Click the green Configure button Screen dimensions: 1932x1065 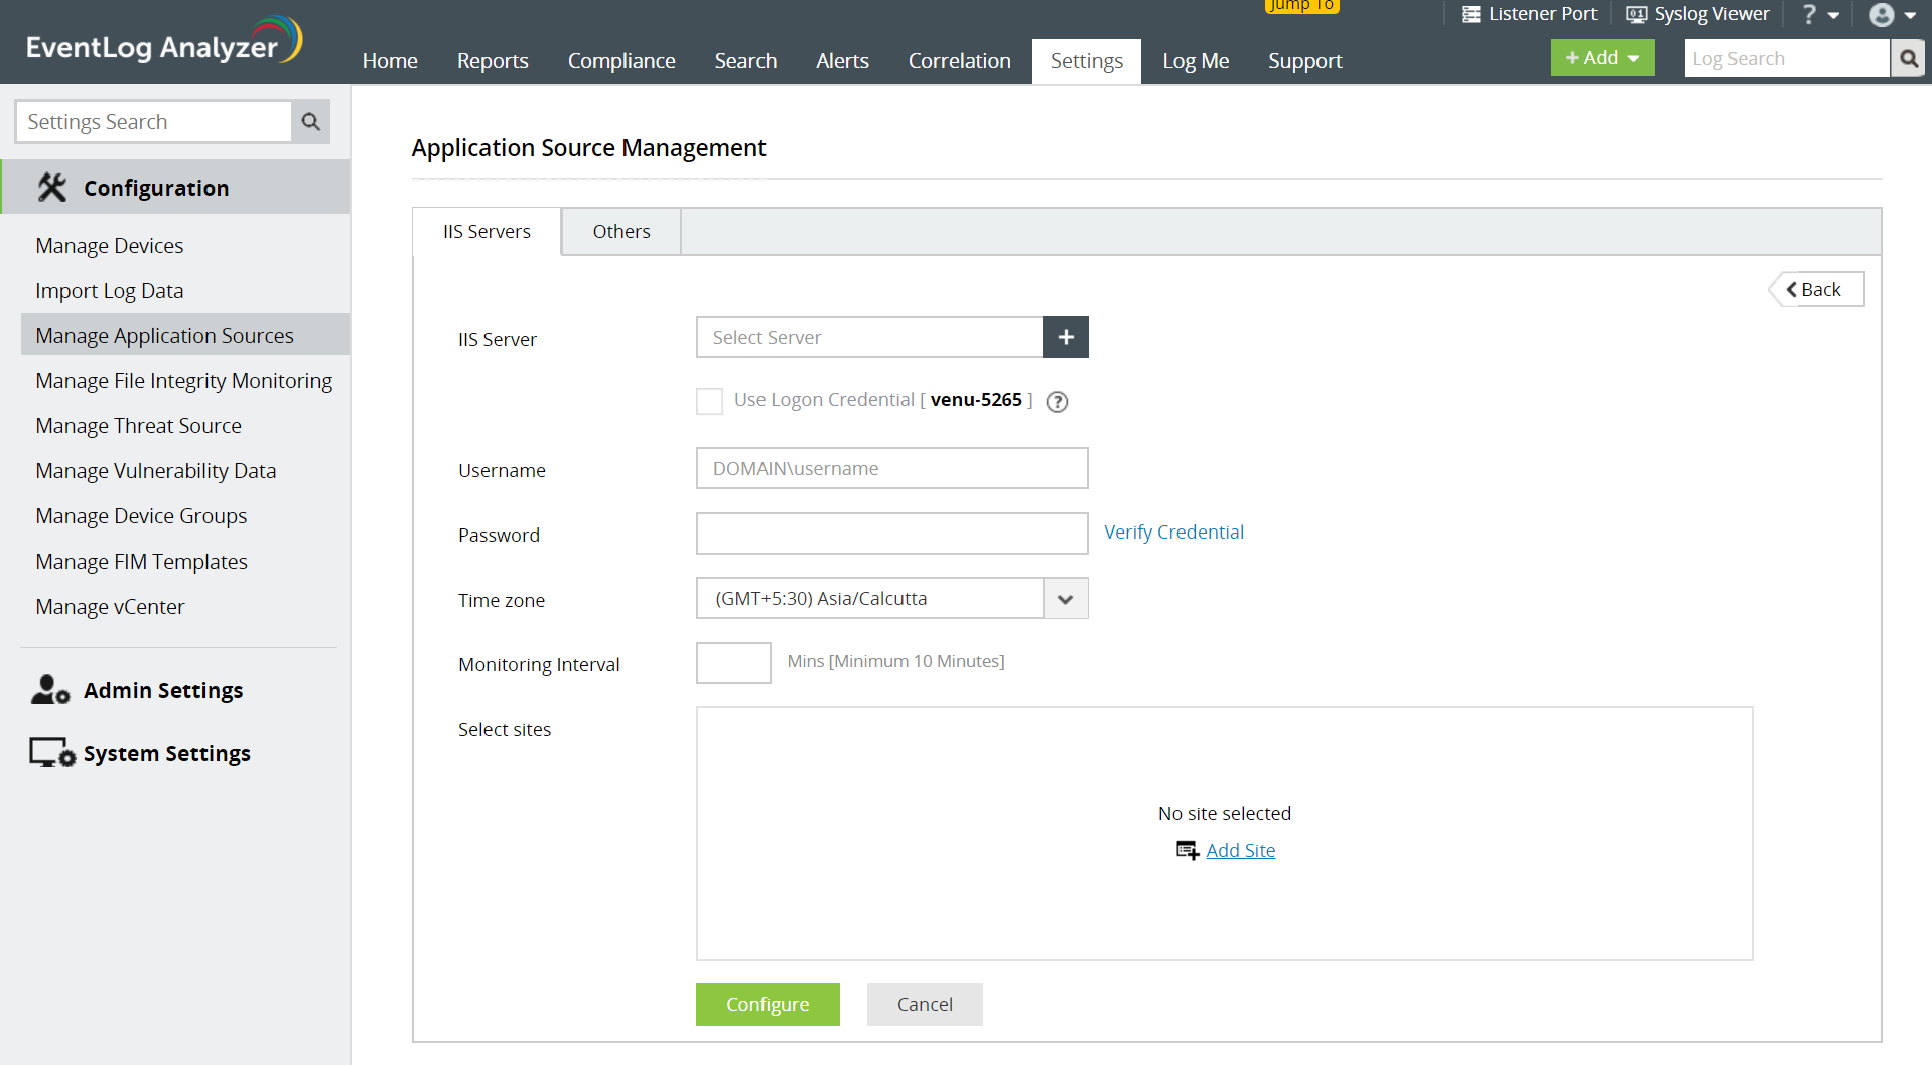(767, 1004)
